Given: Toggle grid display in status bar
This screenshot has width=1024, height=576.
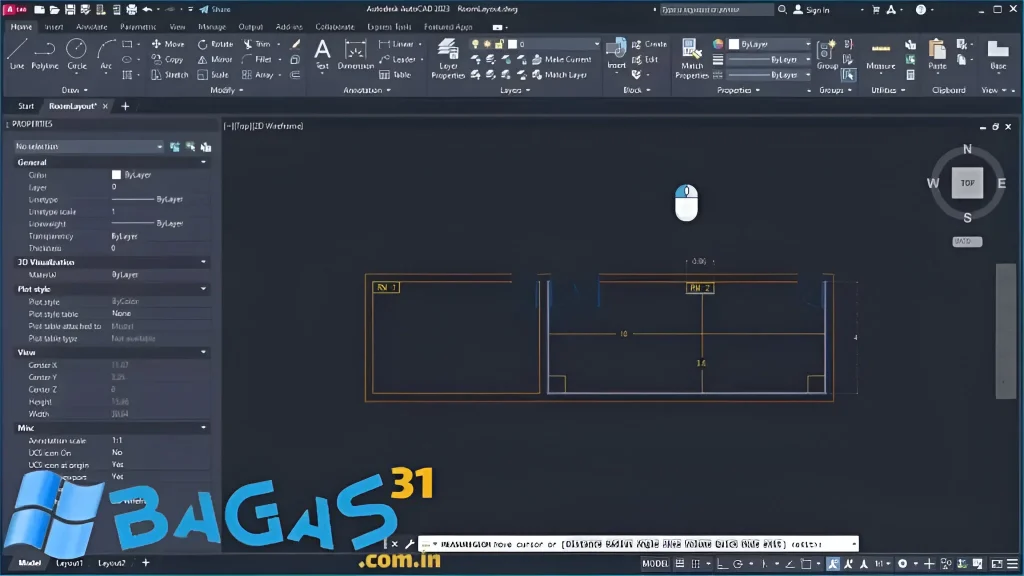Looking at the screenshot, I should [x=680, y=564].
